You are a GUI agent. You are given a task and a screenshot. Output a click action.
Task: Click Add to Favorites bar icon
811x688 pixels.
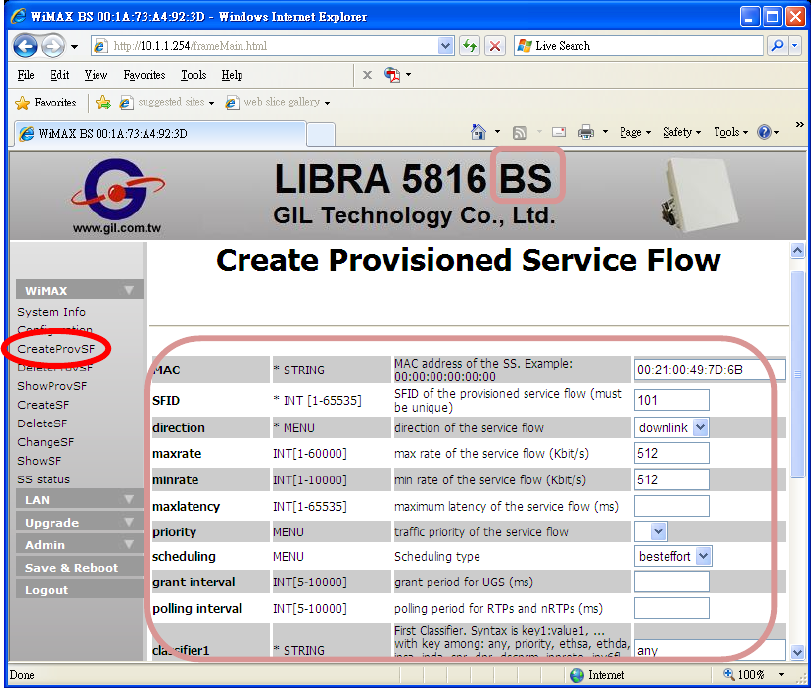[103, 102]
